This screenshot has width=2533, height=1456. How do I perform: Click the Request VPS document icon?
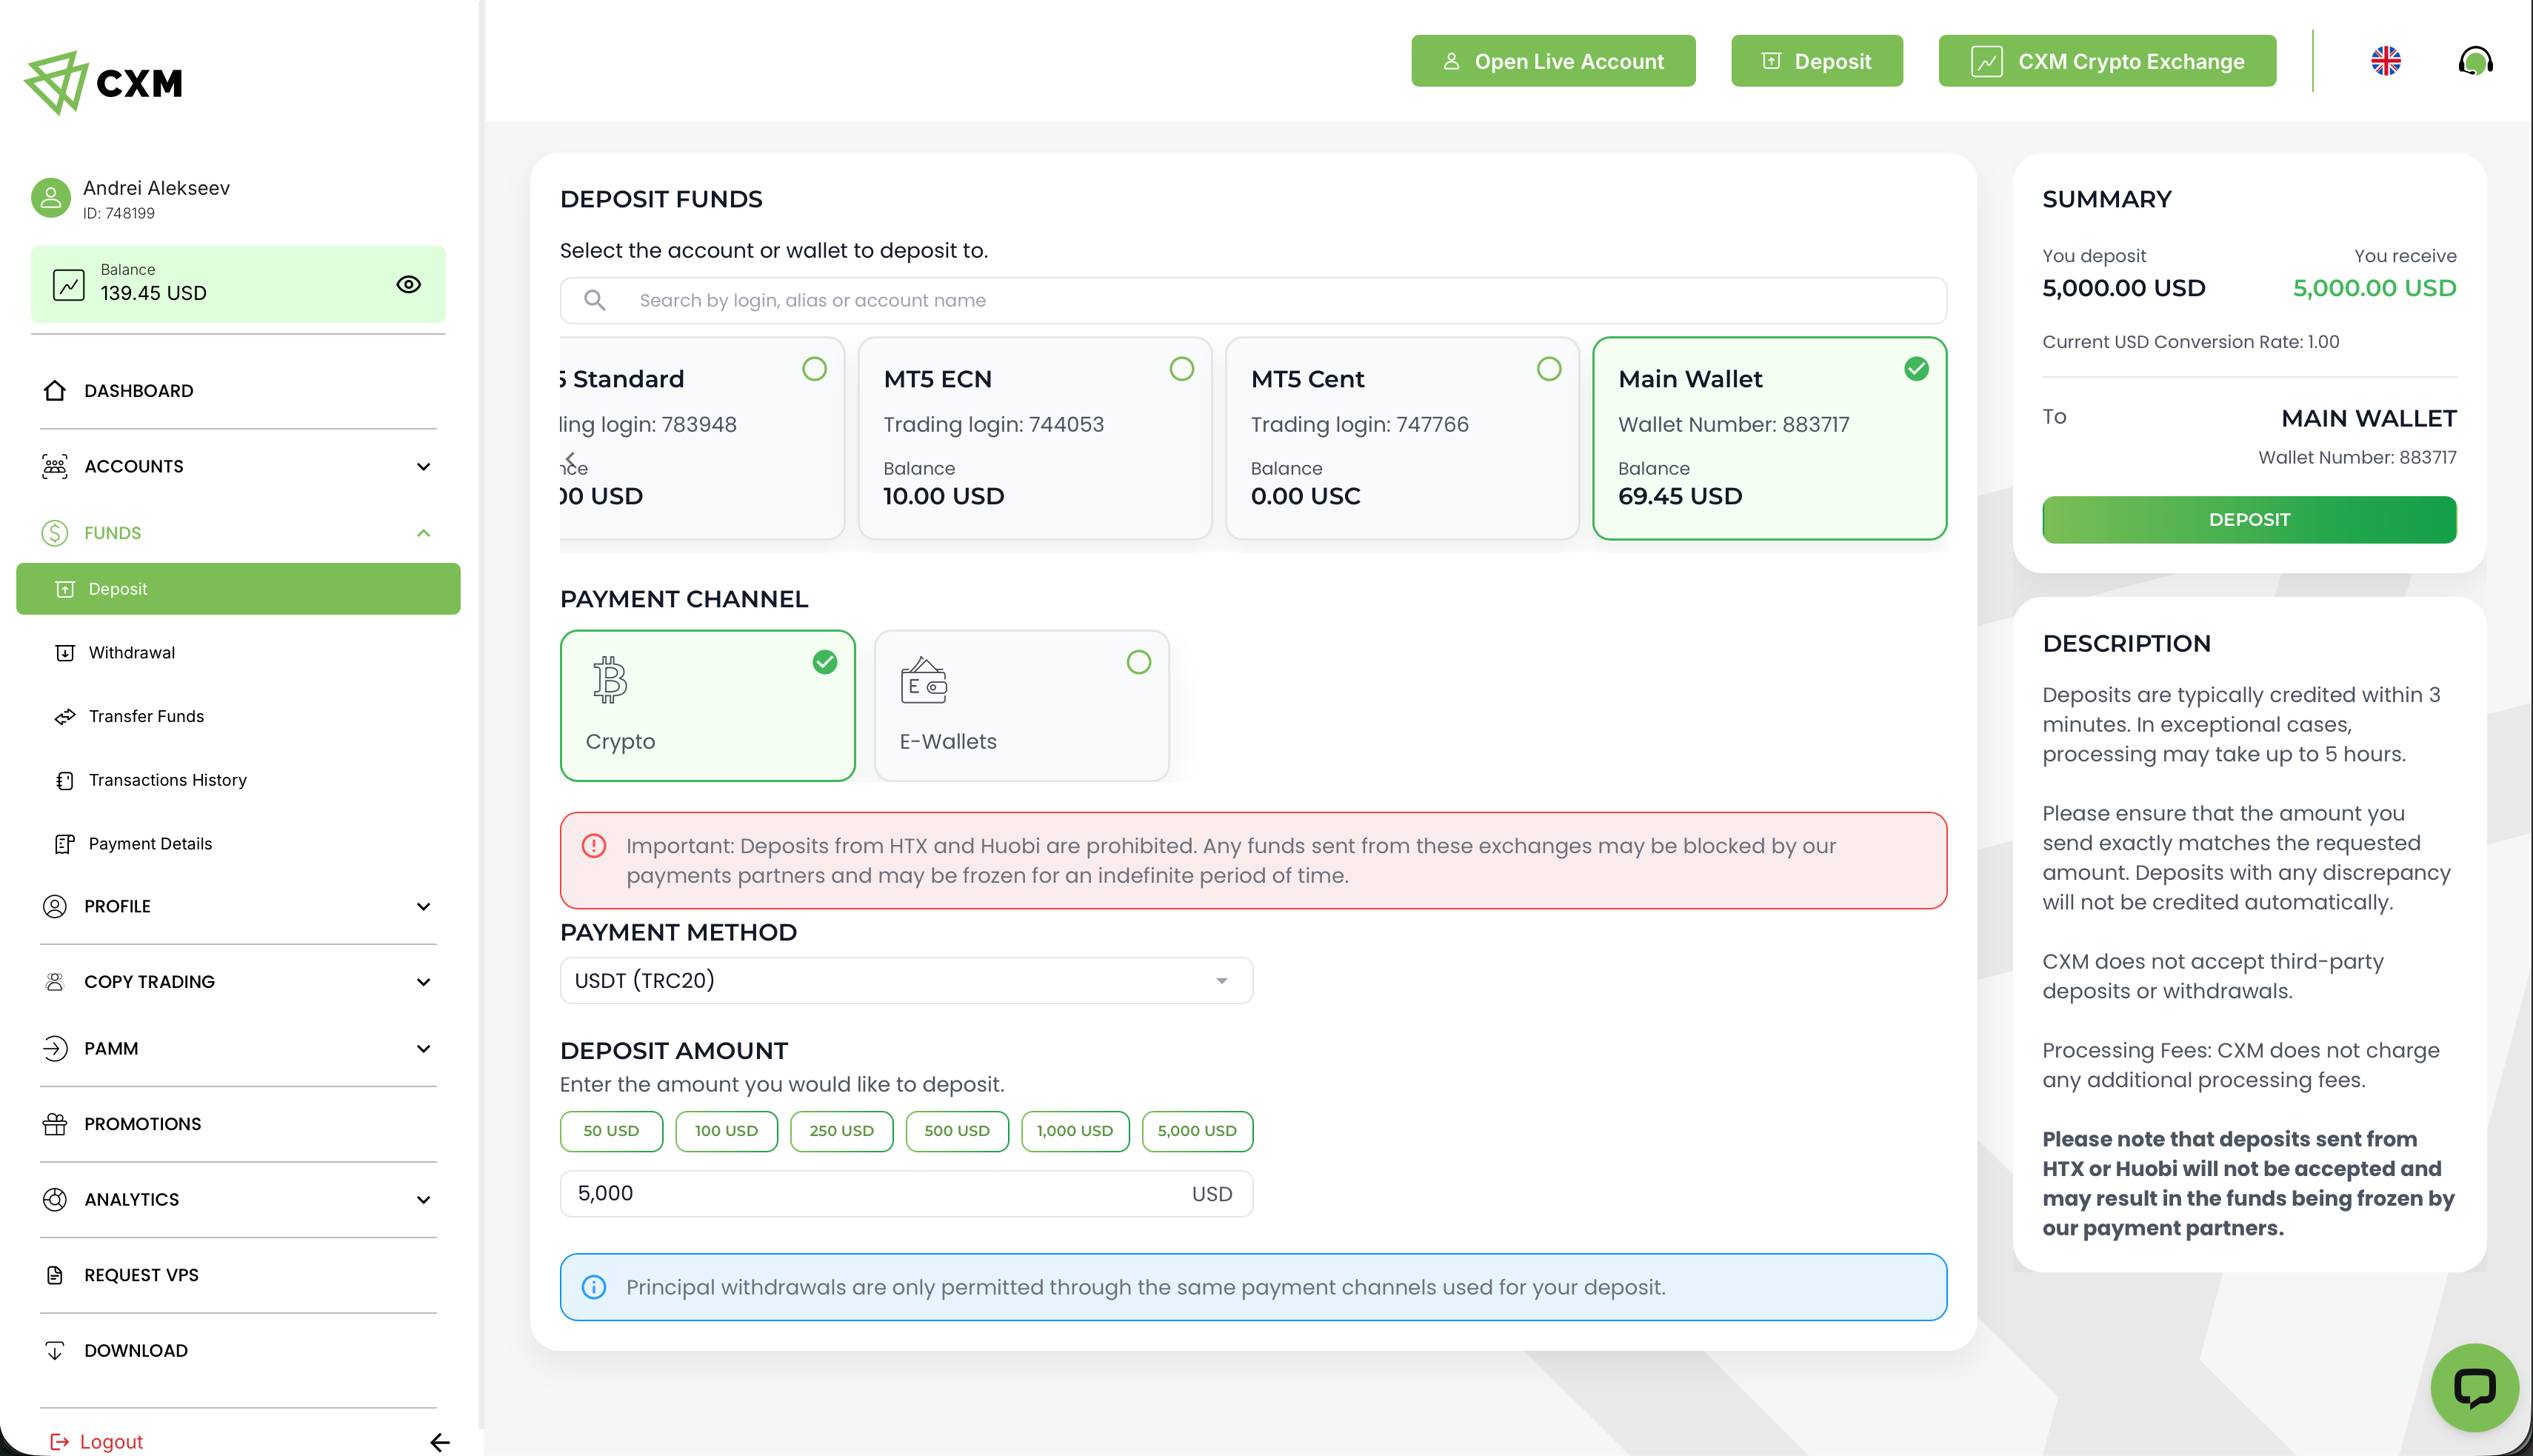(55, 1275)
